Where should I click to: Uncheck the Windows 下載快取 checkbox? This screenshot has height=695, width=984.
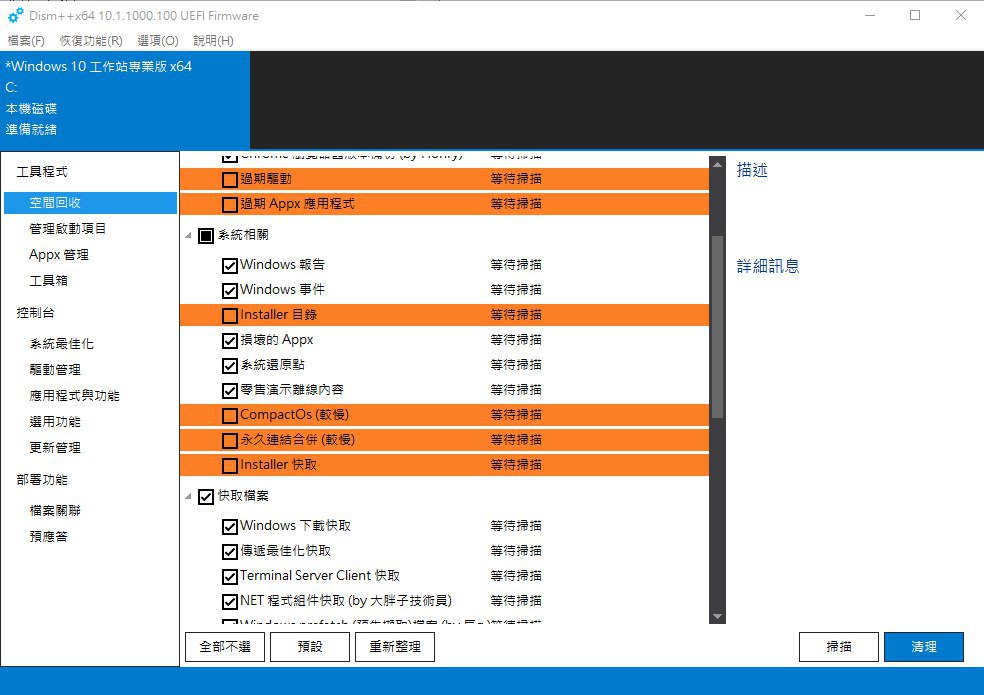230,526
